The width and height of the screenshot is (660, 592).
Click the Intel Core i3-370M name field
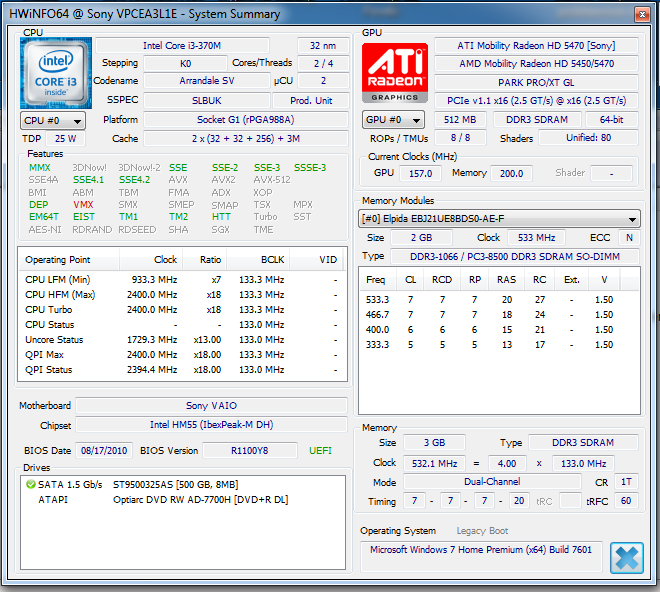point(182,45)
